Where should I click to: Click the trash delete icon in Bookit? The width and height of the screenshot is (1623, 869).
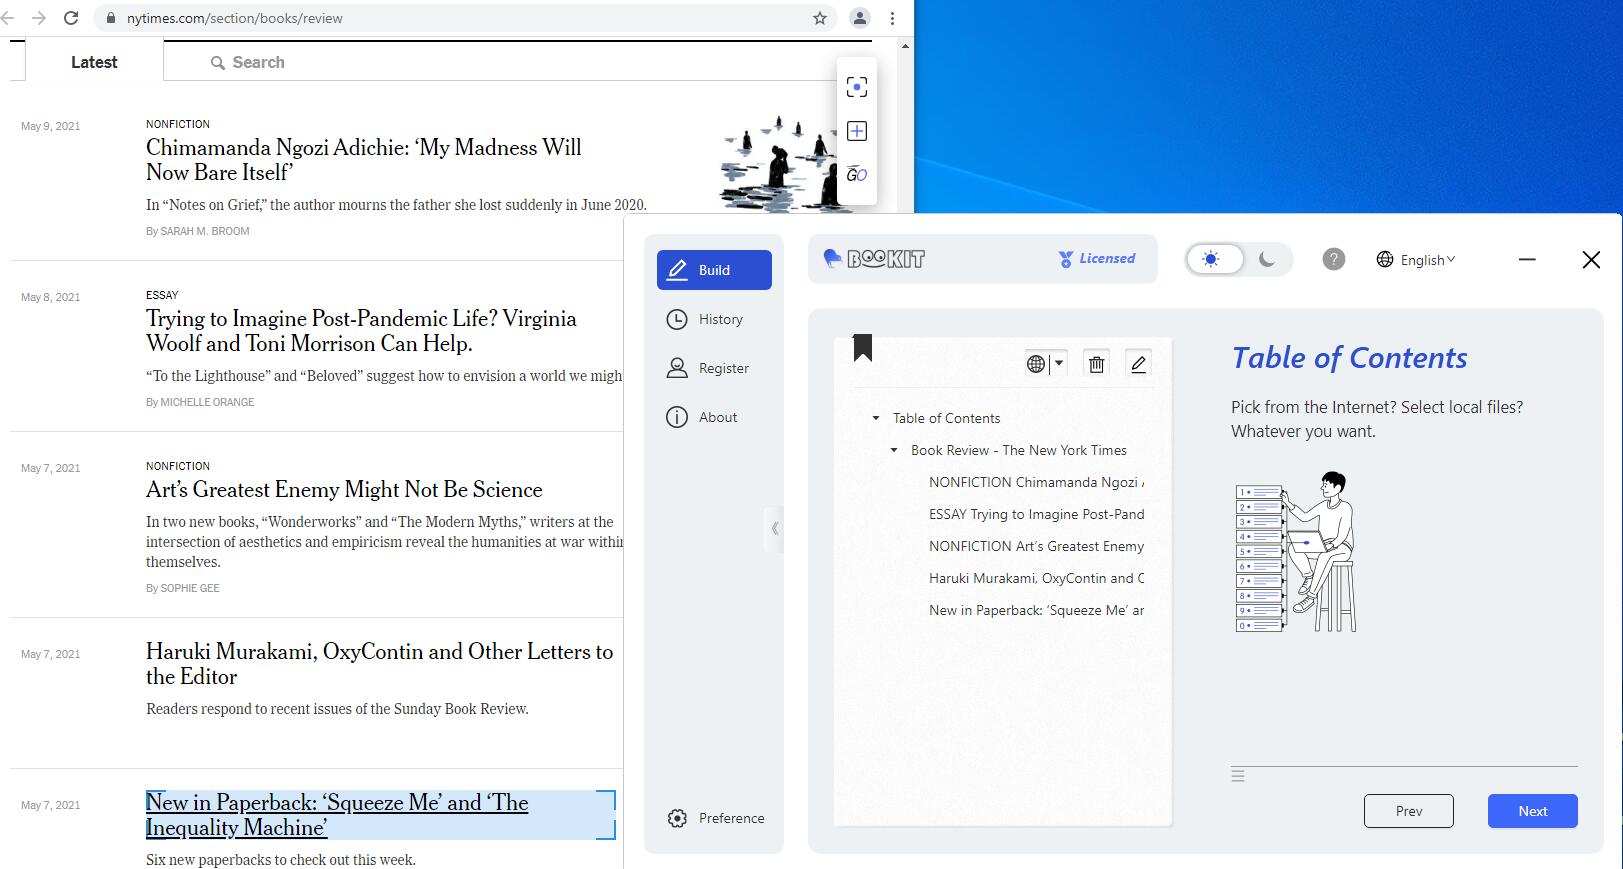pos(1096,364)
